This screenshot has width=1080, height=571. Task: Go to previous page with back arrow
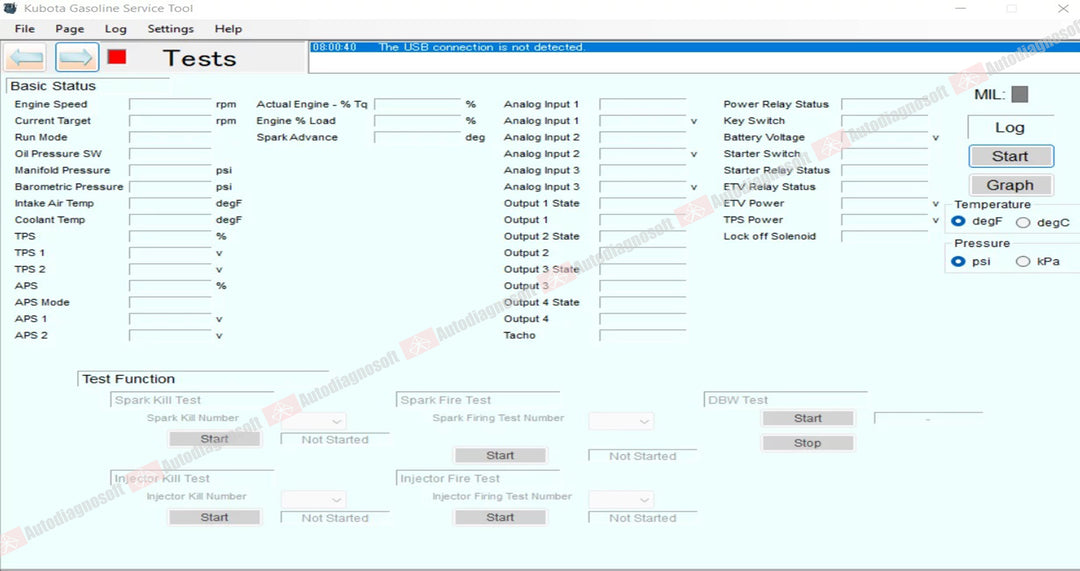[26, 57]
